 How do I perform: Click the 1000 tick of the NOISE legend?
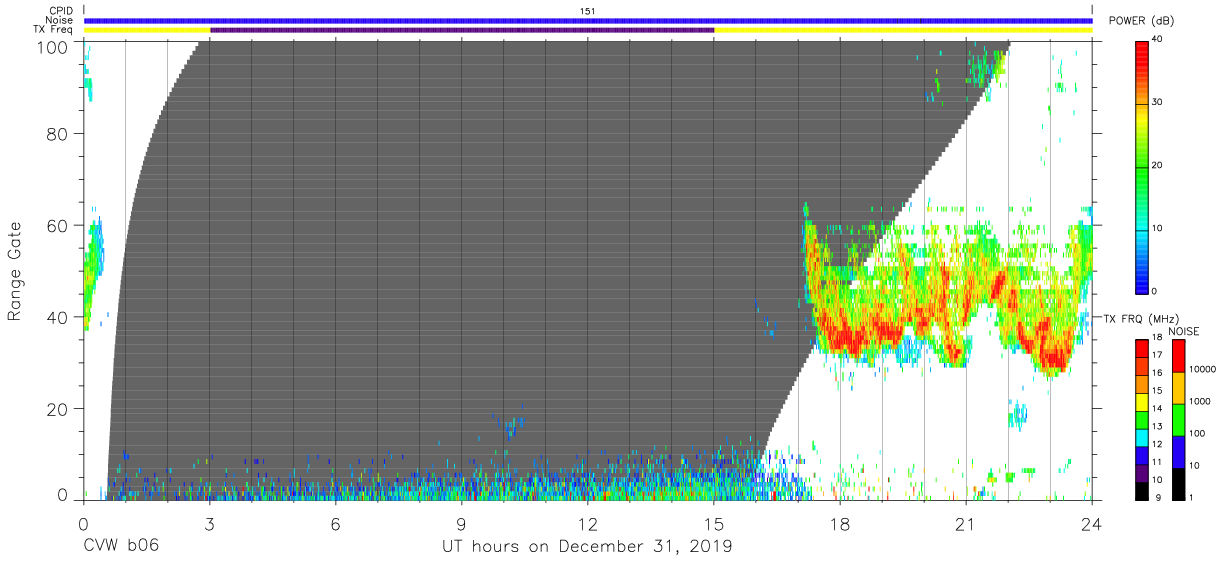tap(1201, 401)
